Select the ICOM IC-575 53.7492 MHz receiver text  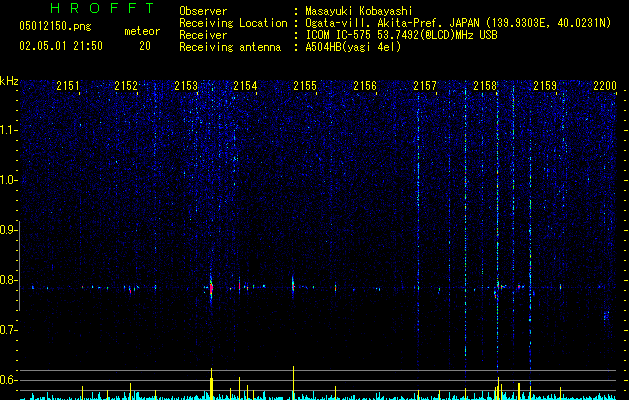coord(401,35)
